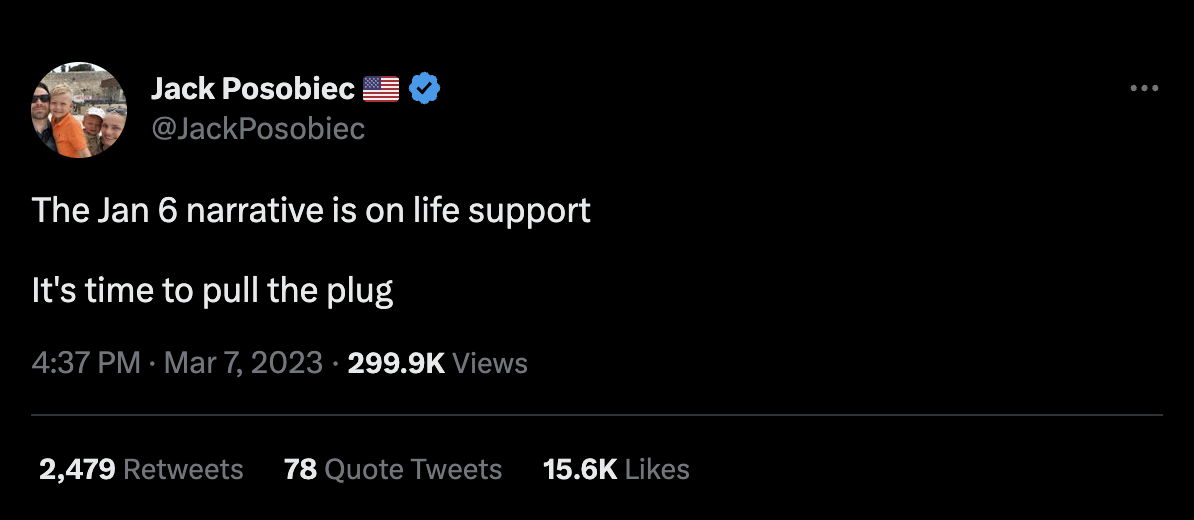Click the 78 quote count number
This screenshot has height=520, width=1194.
(300, 469)
